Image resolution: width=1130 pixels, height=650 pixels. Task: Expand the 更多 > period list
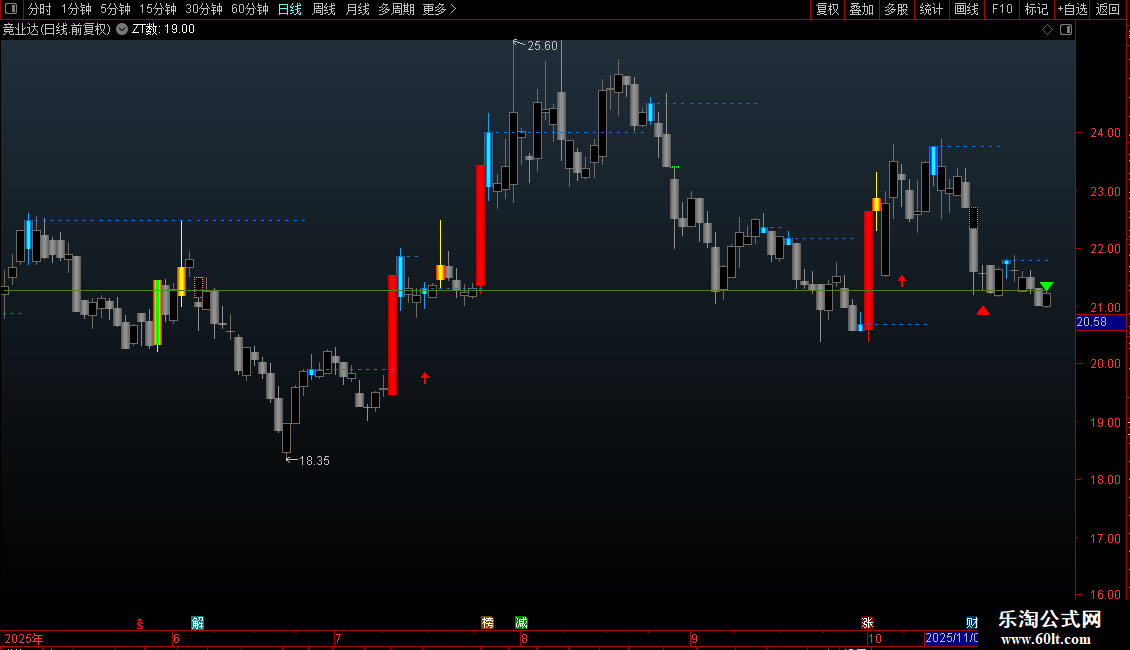(x=440, y=9)
